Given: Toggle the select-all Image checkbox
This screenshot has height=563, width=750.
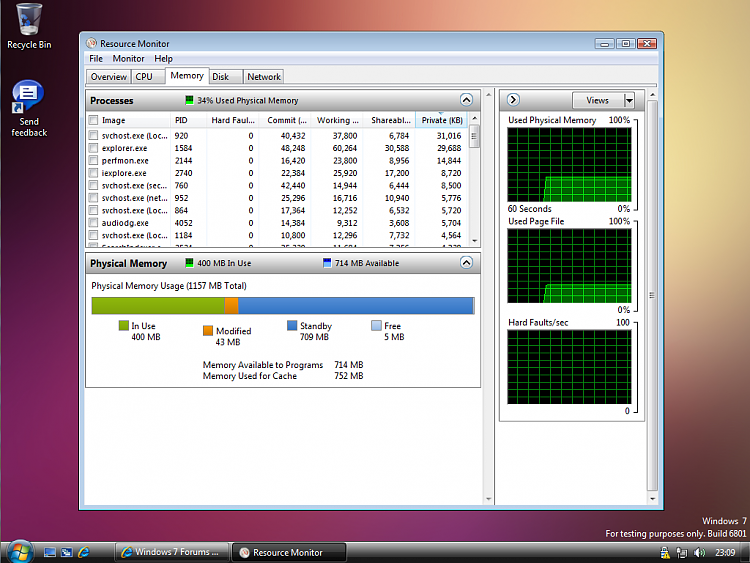Looking at the screenshot, I should [x=93, y=120].
